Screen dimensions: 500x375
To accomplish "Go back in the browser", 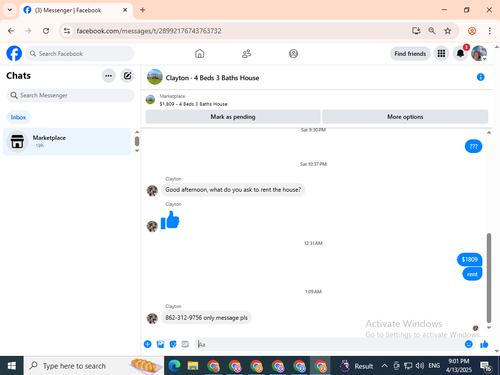I will [11, 31].
